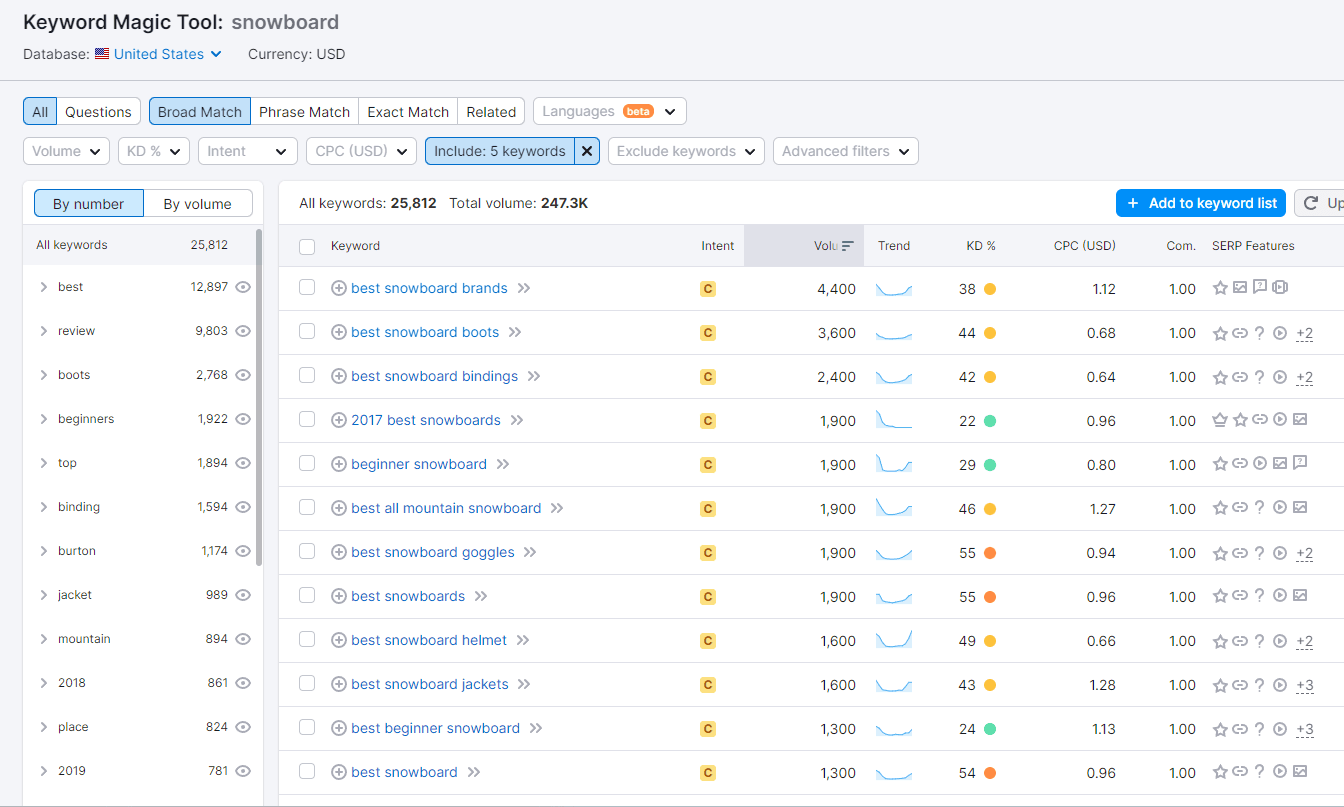Click the plus icon before "best snowboard brands"
1344x807 pixels.
coord(338,288)
